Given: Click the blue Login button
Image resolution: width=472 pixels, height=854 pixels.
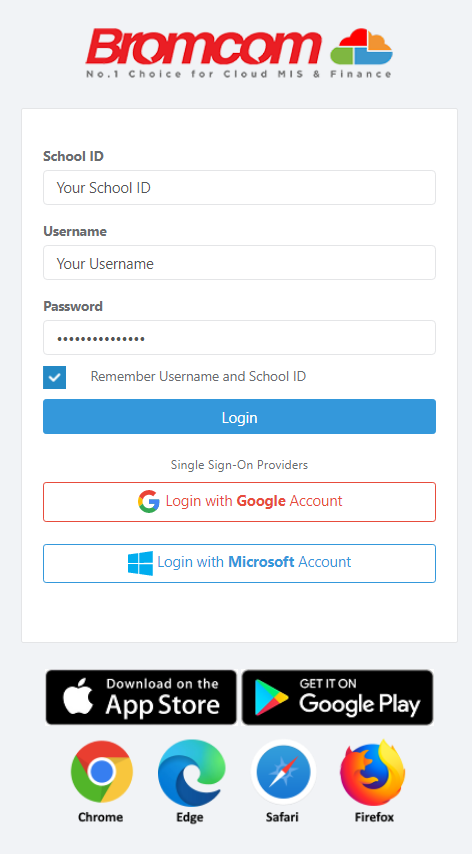Looking at the screenshot, I should 240,417.
